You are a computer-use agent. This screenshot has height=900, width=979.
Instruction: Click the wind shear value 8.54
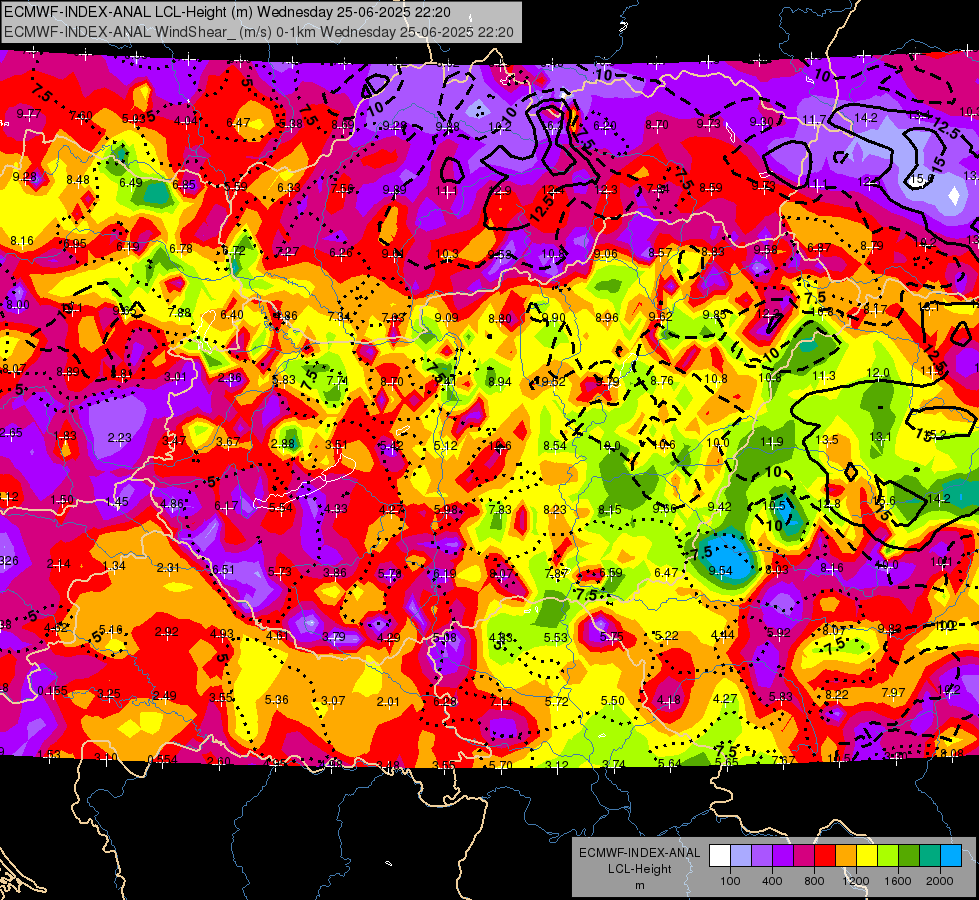click(x=554, y=445)
